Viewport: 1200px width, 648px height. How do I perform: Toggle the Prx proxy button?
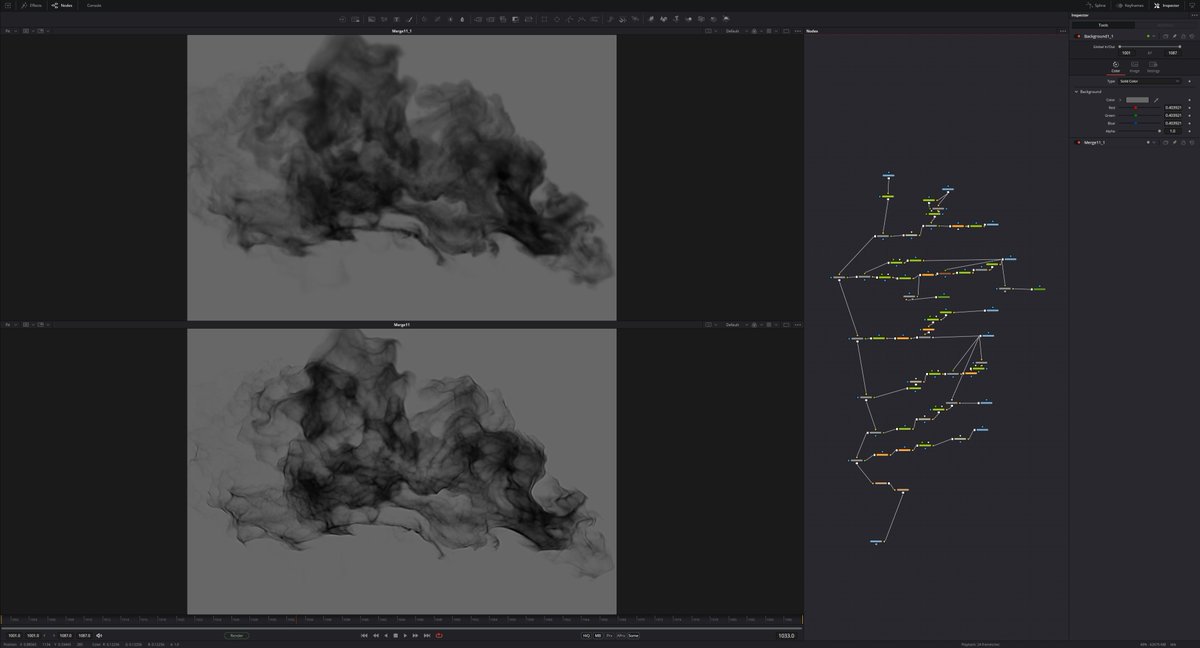click(609, 635)
